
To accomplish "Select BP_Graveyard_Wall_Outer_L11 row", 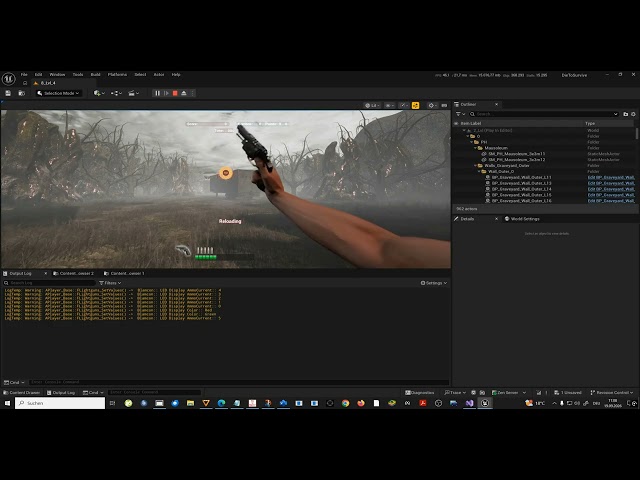I will 521,178.
